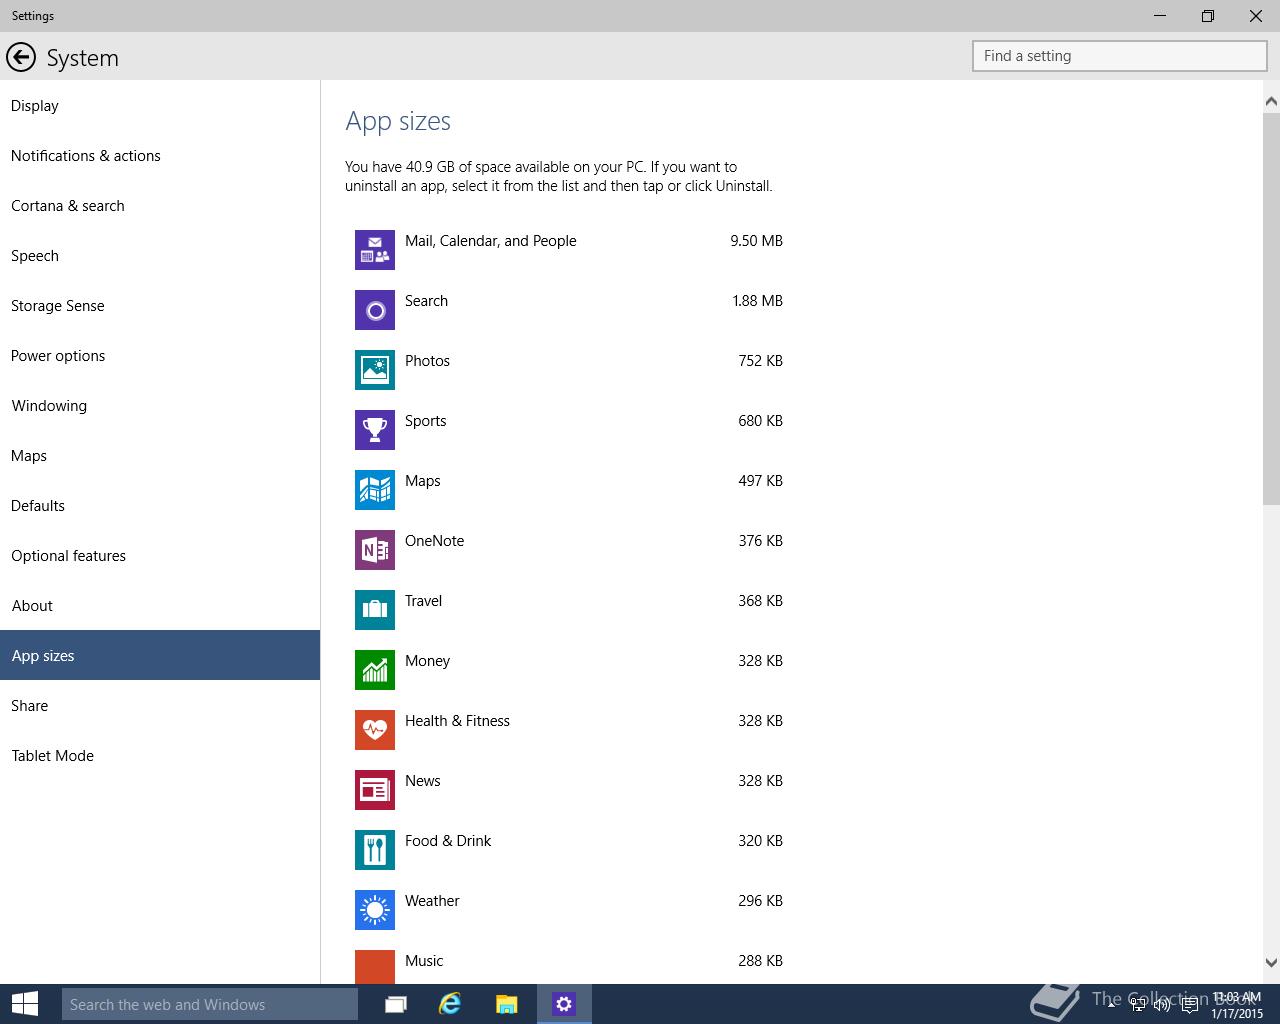This screenshot has height=1024, width=1280.
Task: Click the taskbar clock and date
Action: point(1237,1005)
